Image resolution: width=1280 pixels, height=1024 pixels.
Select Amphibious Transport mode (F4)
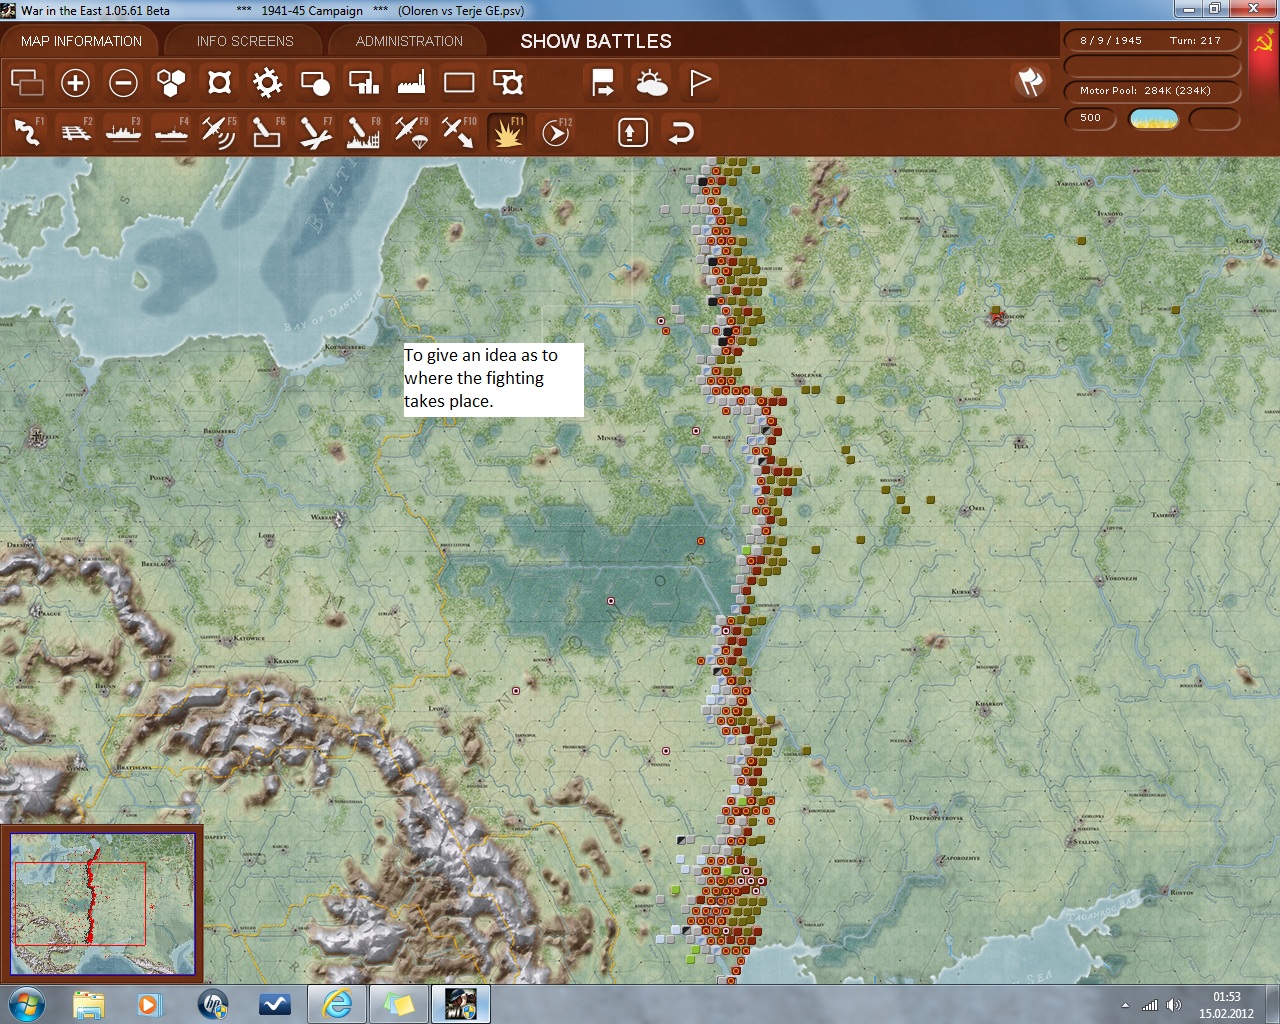click(171, 132)
